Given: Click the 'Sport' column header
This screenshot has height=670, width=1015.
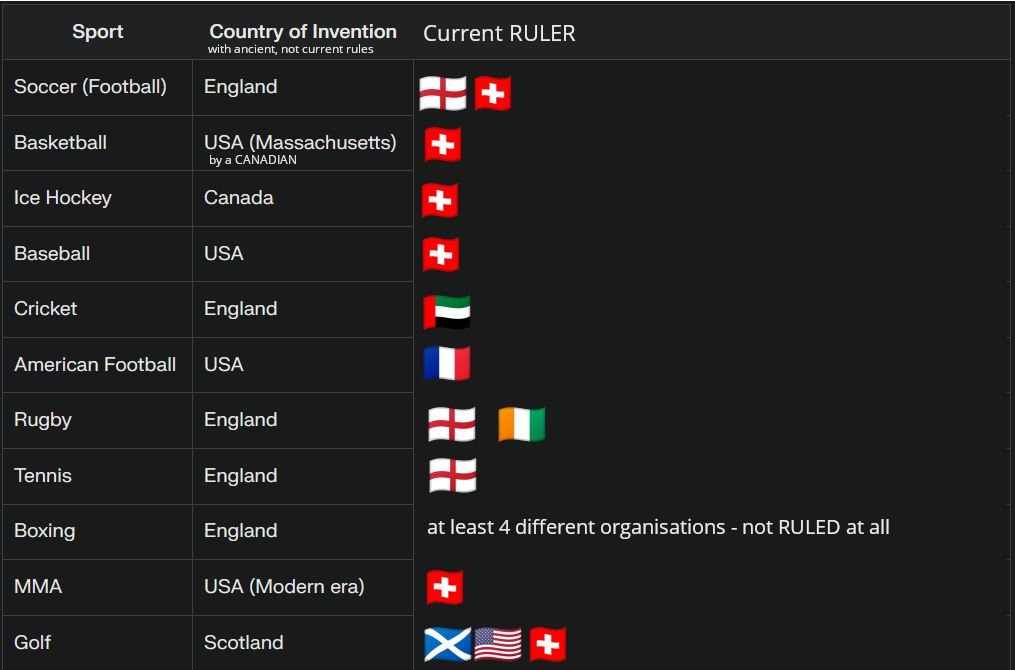Looking at the screenshot, I should (x=98, y=32).
